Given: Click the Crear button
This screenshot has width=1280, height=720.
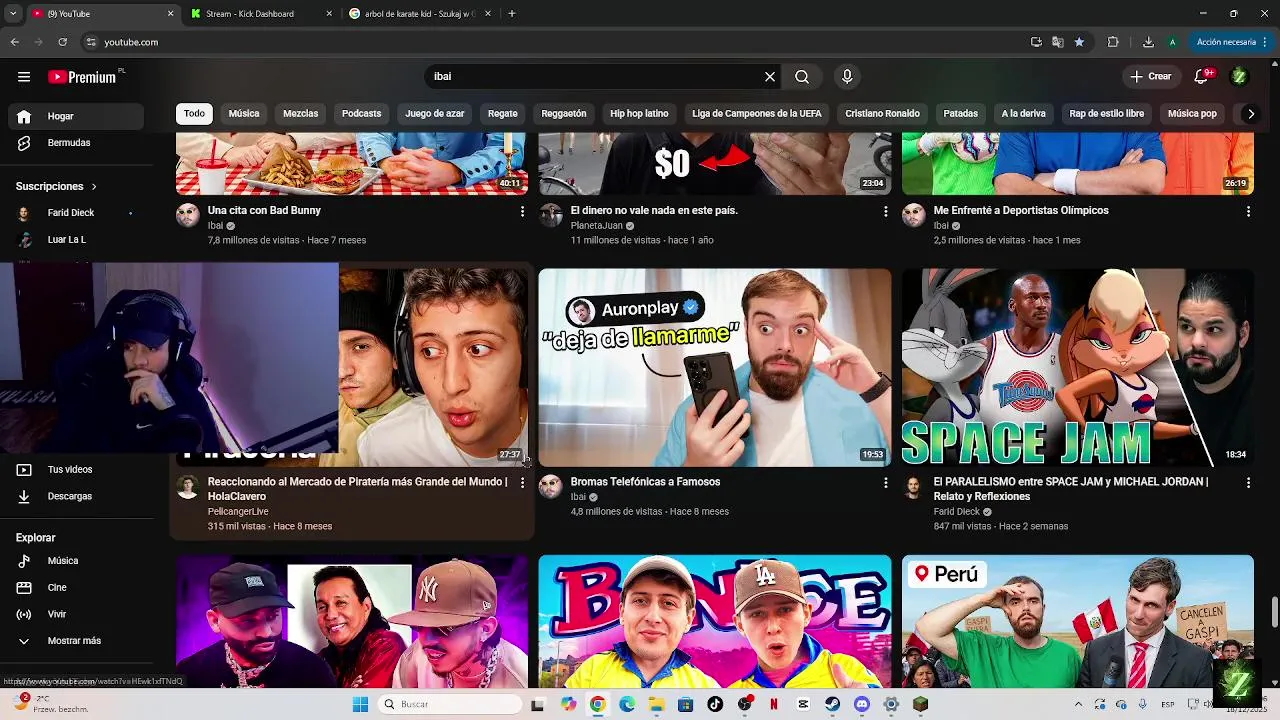Looking at the screenshot, I should click(1151, 77).
